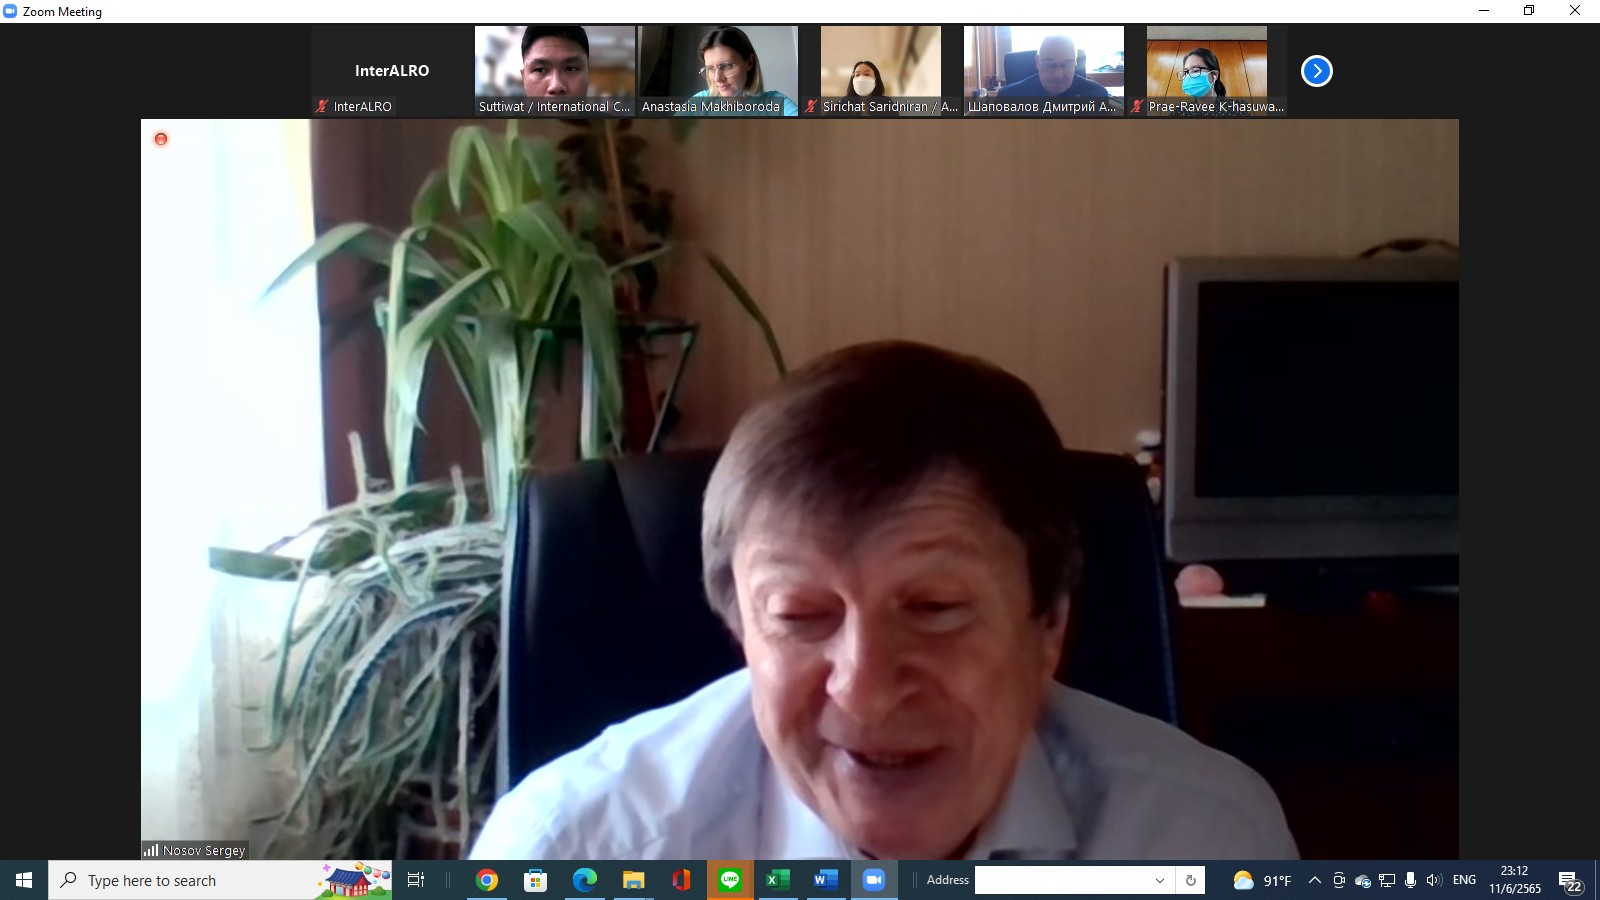
Task: Select Prae-Ravee K-hasuwa's video thumbnail
Action: tap(1207, 71)
